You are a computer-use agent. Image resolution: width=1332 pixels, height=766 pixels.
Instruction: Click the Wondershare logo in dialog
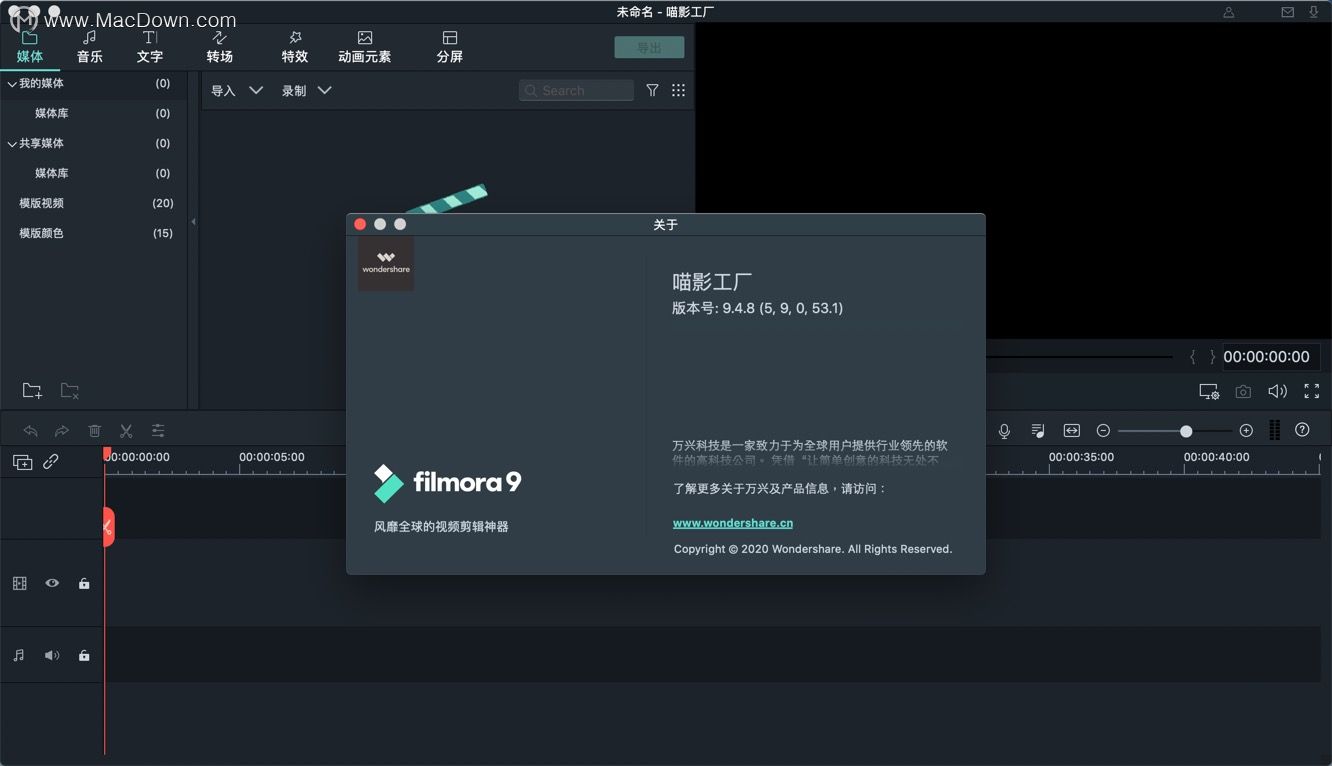click(x=386, y=263)
